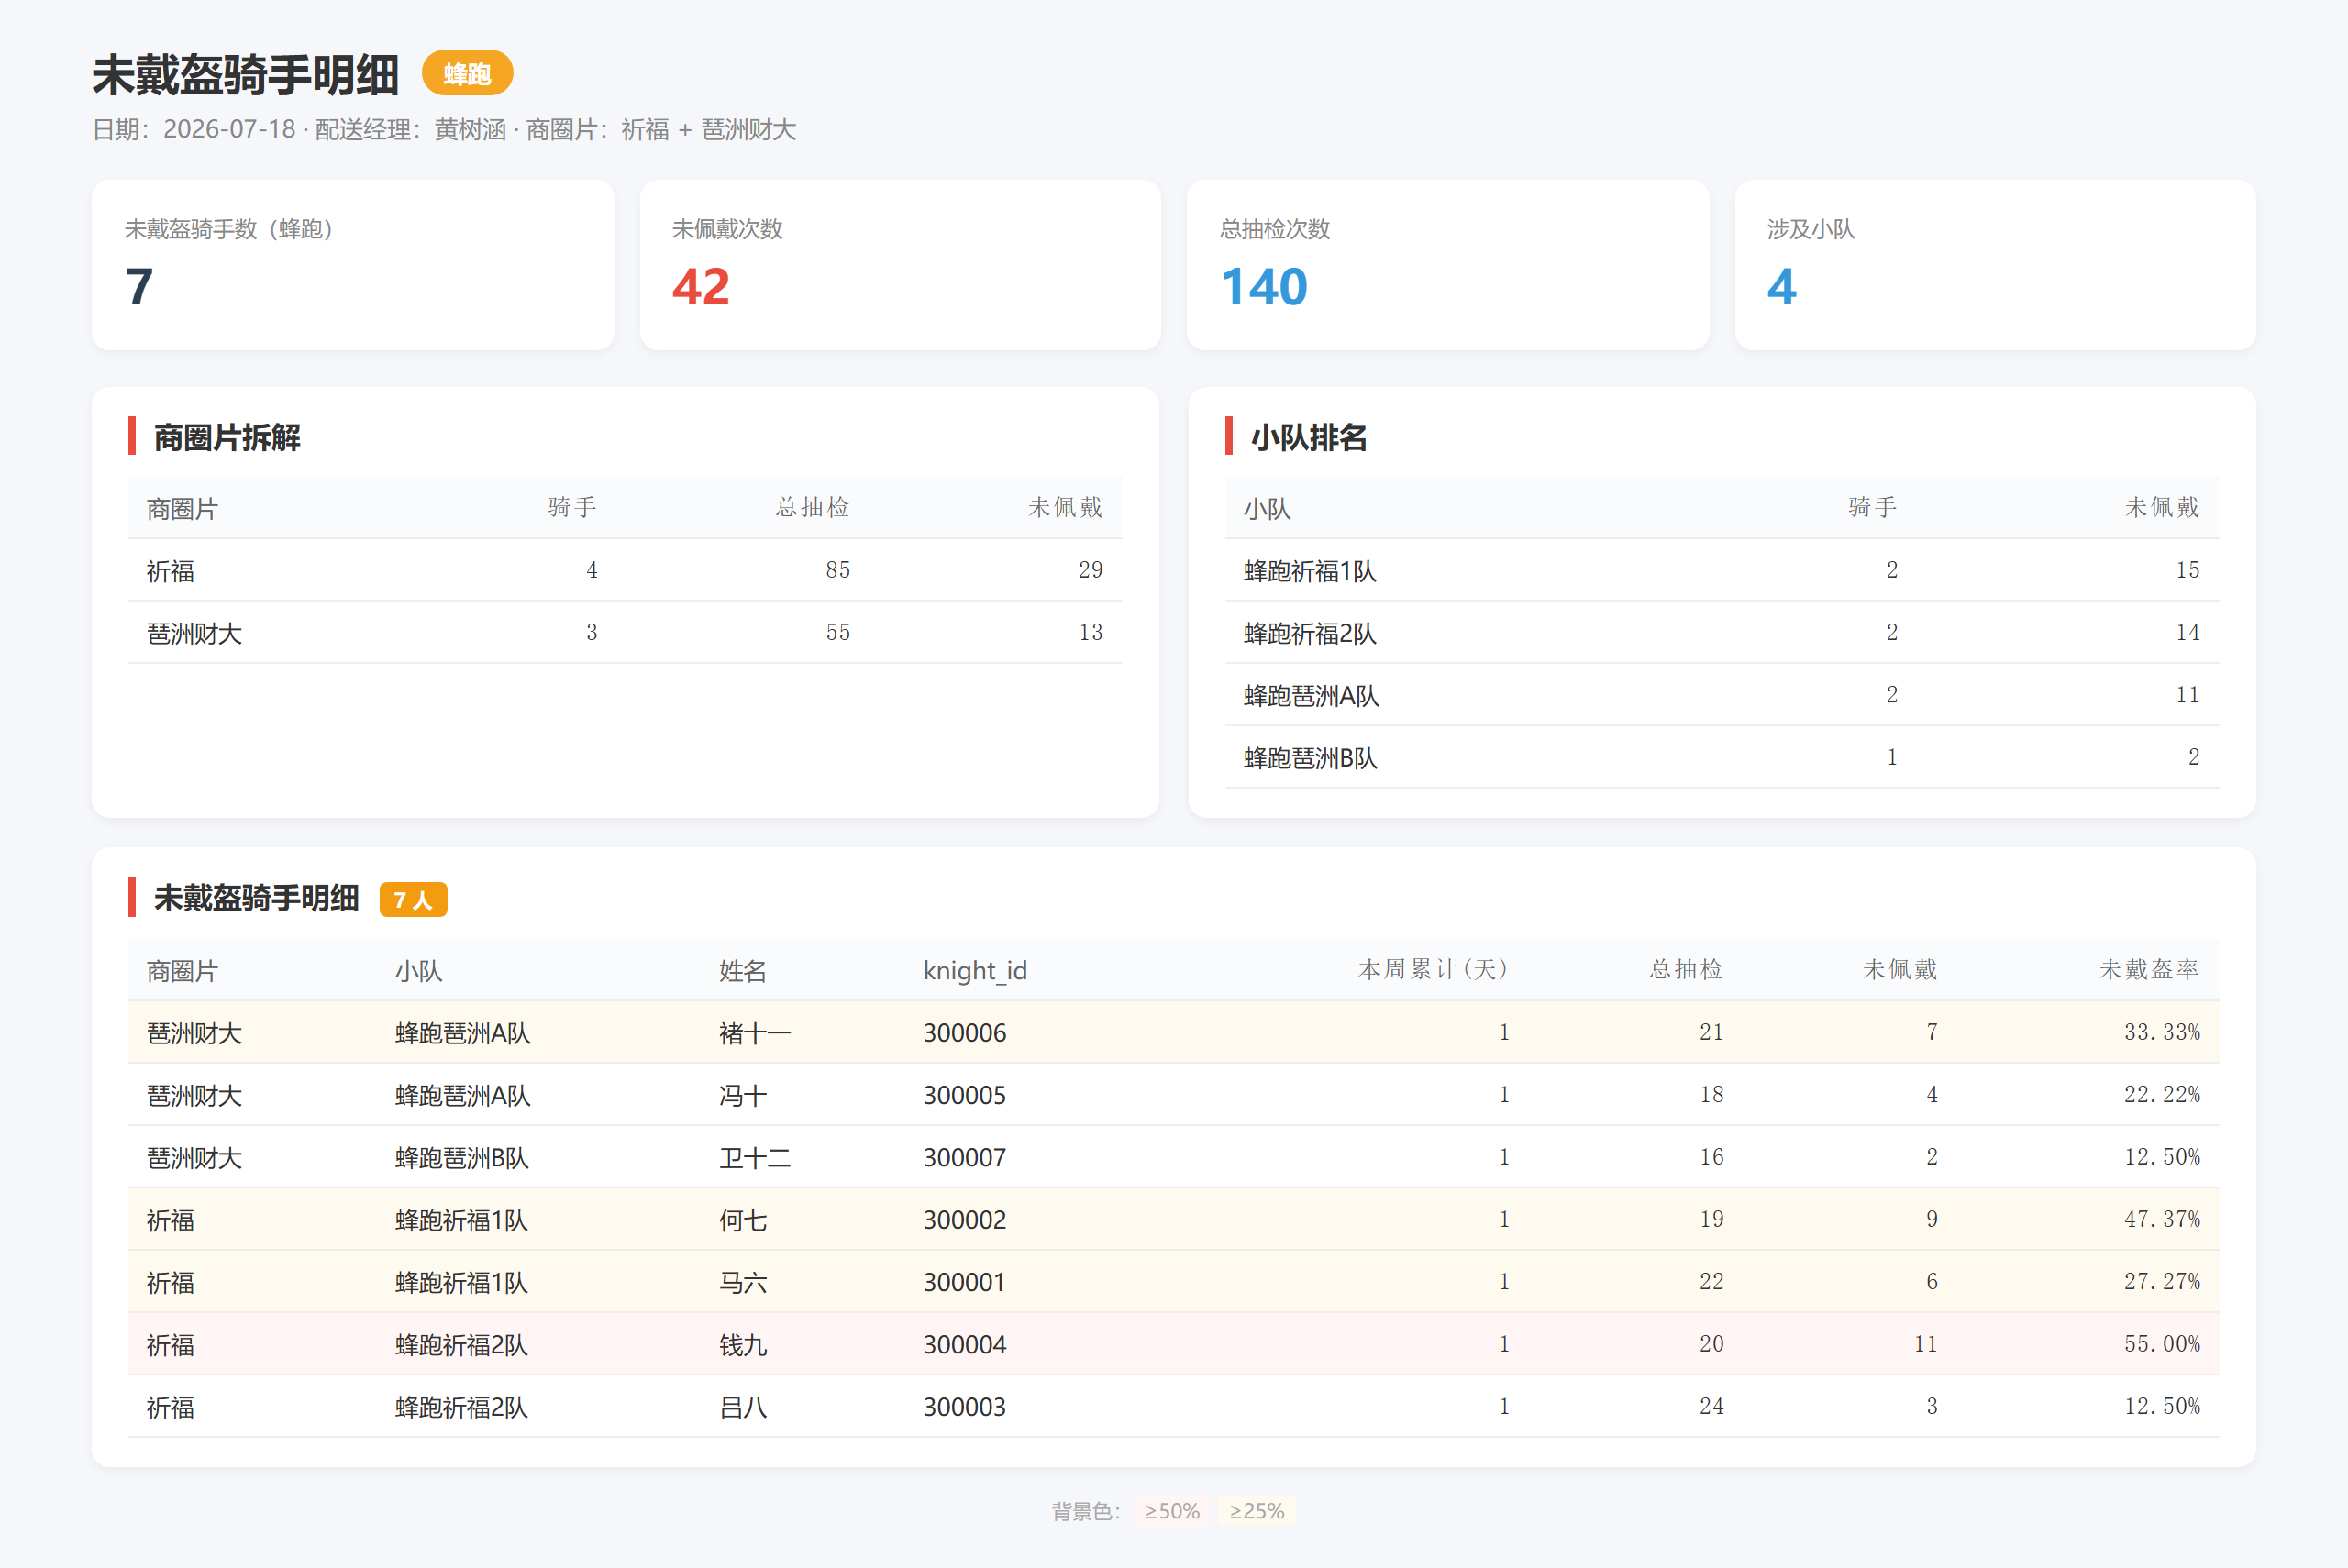Image resolution: width=2348 pixels, height=1568 pixels.
Task: Click the date and manager subtitle line
Action: [x=444, y=130]
